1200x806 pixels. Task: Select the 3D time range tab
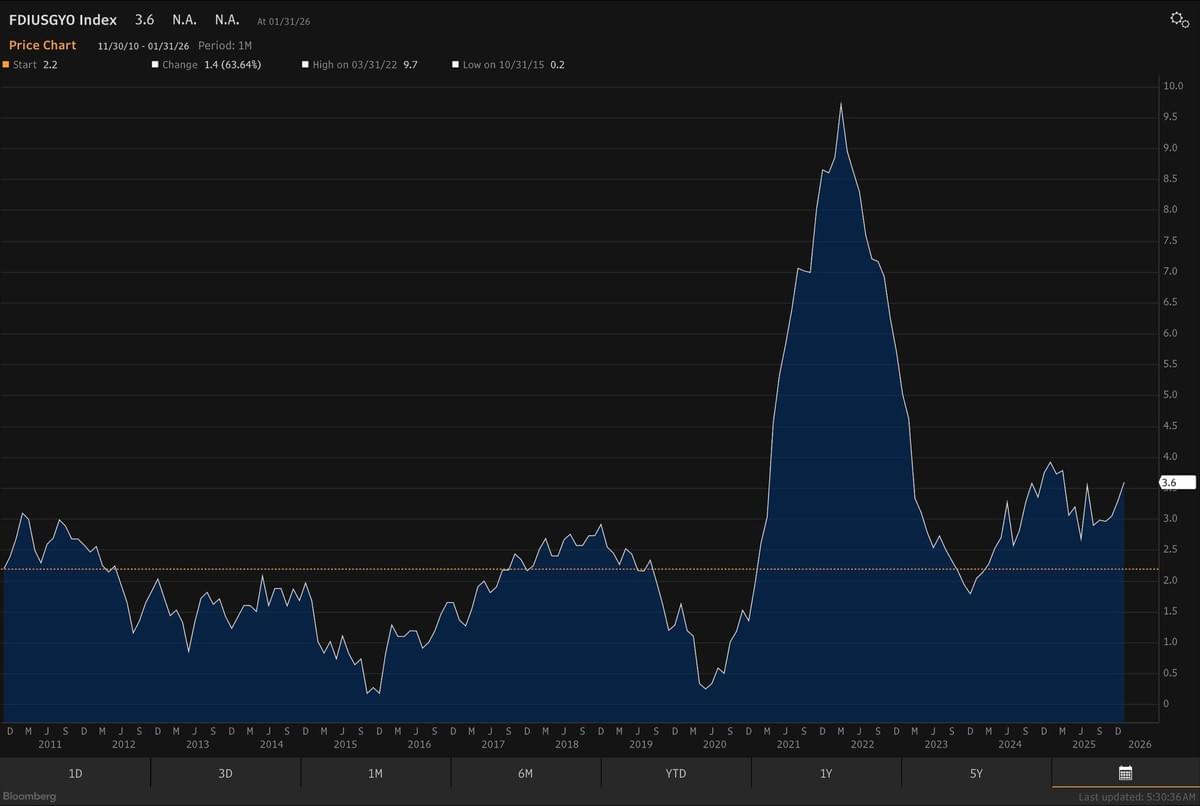pos(225,773)
